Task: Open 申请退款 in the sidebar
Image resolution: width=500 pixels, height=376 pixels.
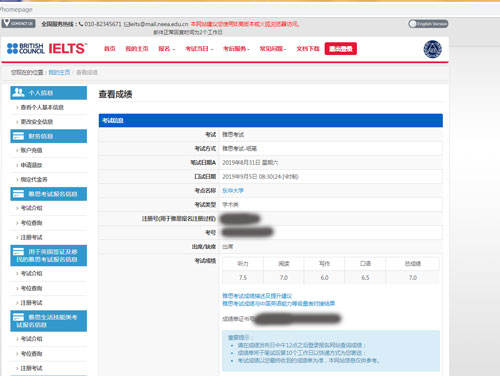Action: point(31,165)
